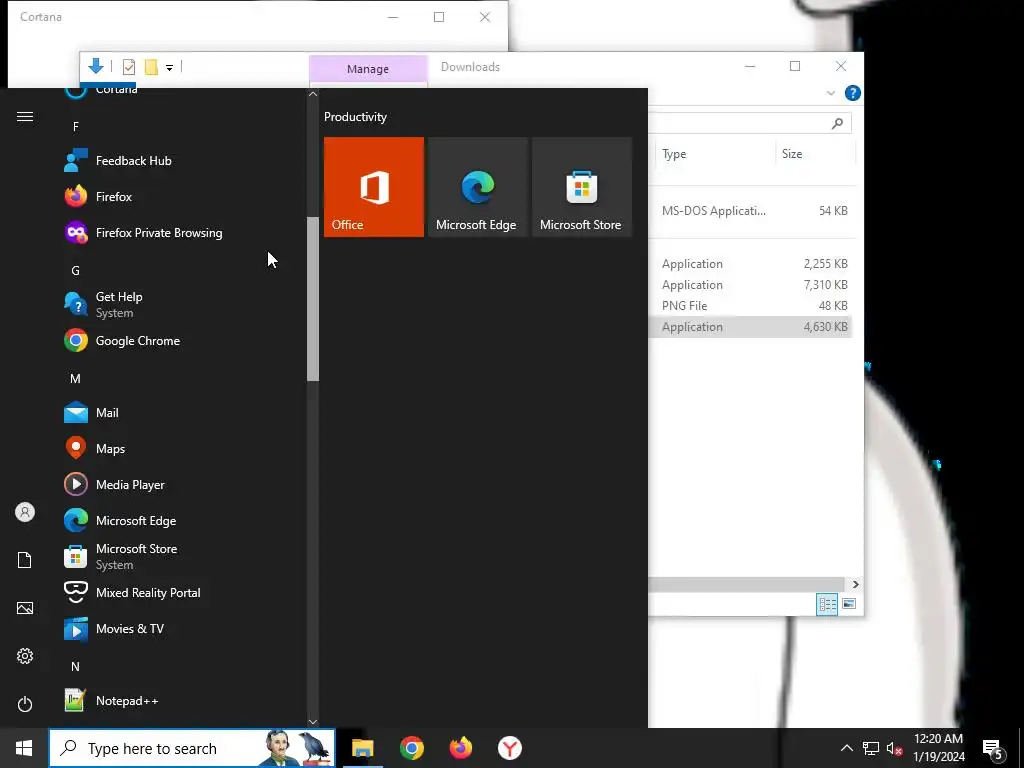Viewport: 1024px width, 768px height.
Task: Select the Application 7,310 KB row
Action: [x=751, y=285]
